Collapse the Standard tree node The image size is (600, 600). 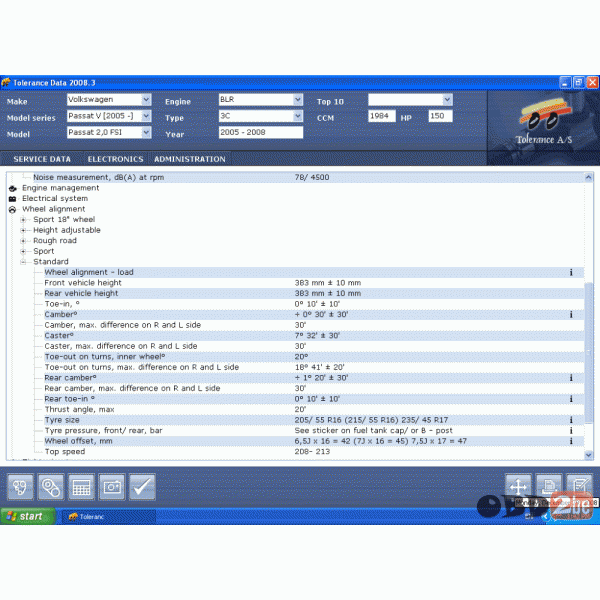point(23,262)
